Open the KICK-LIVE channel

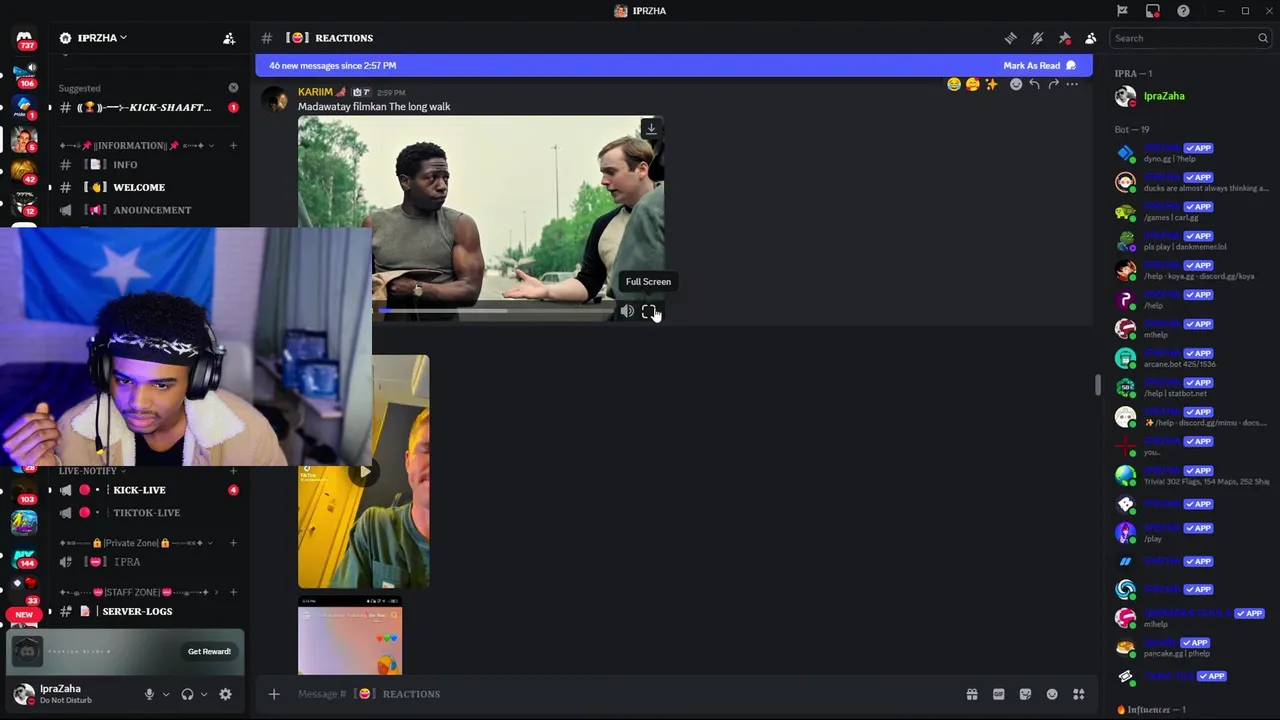tap(148, 490)
